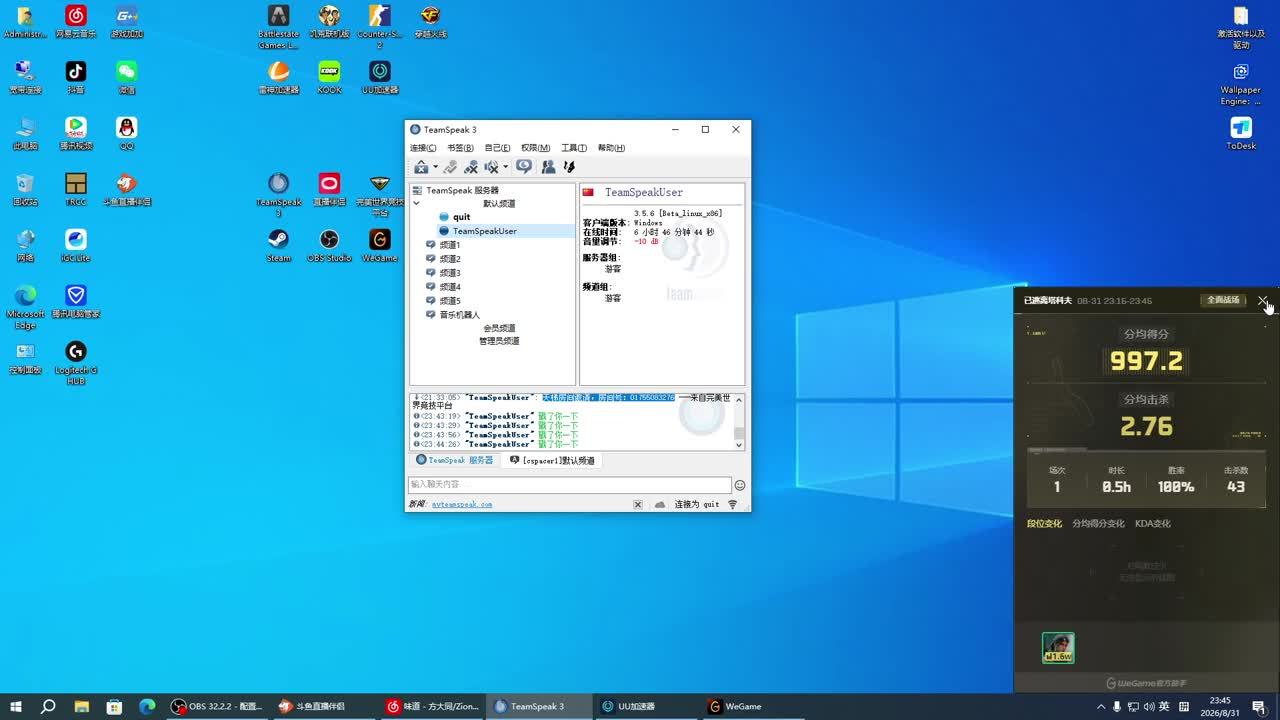Select channel 频道4
The height and width of the screenshot is (720, 1280).
pos(449,287)
